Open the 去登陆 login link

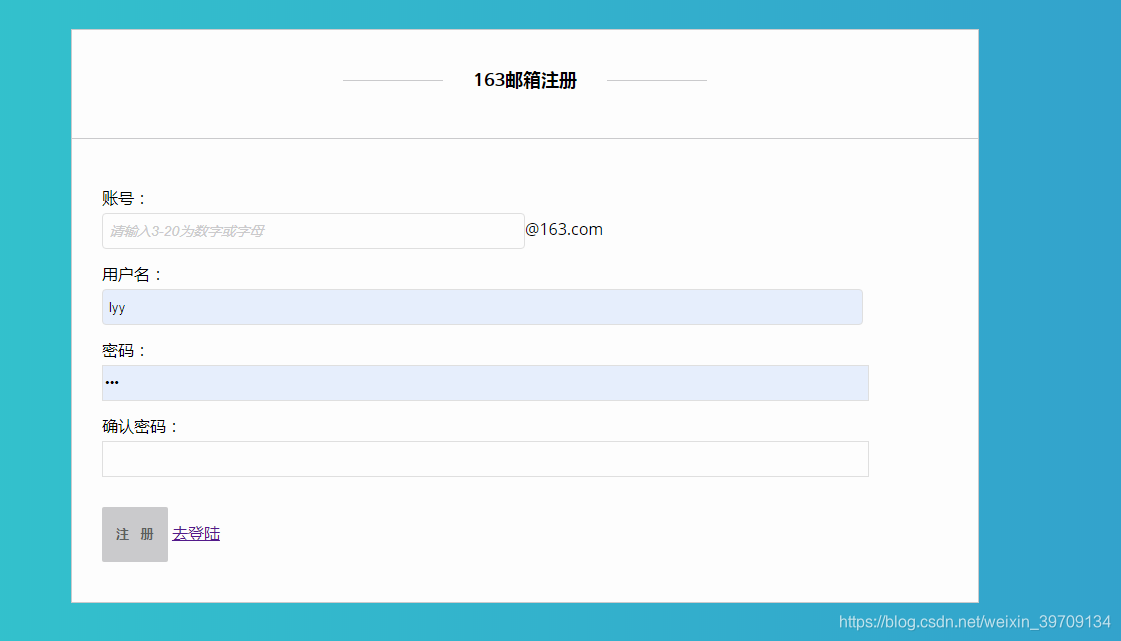click(196, 533)
